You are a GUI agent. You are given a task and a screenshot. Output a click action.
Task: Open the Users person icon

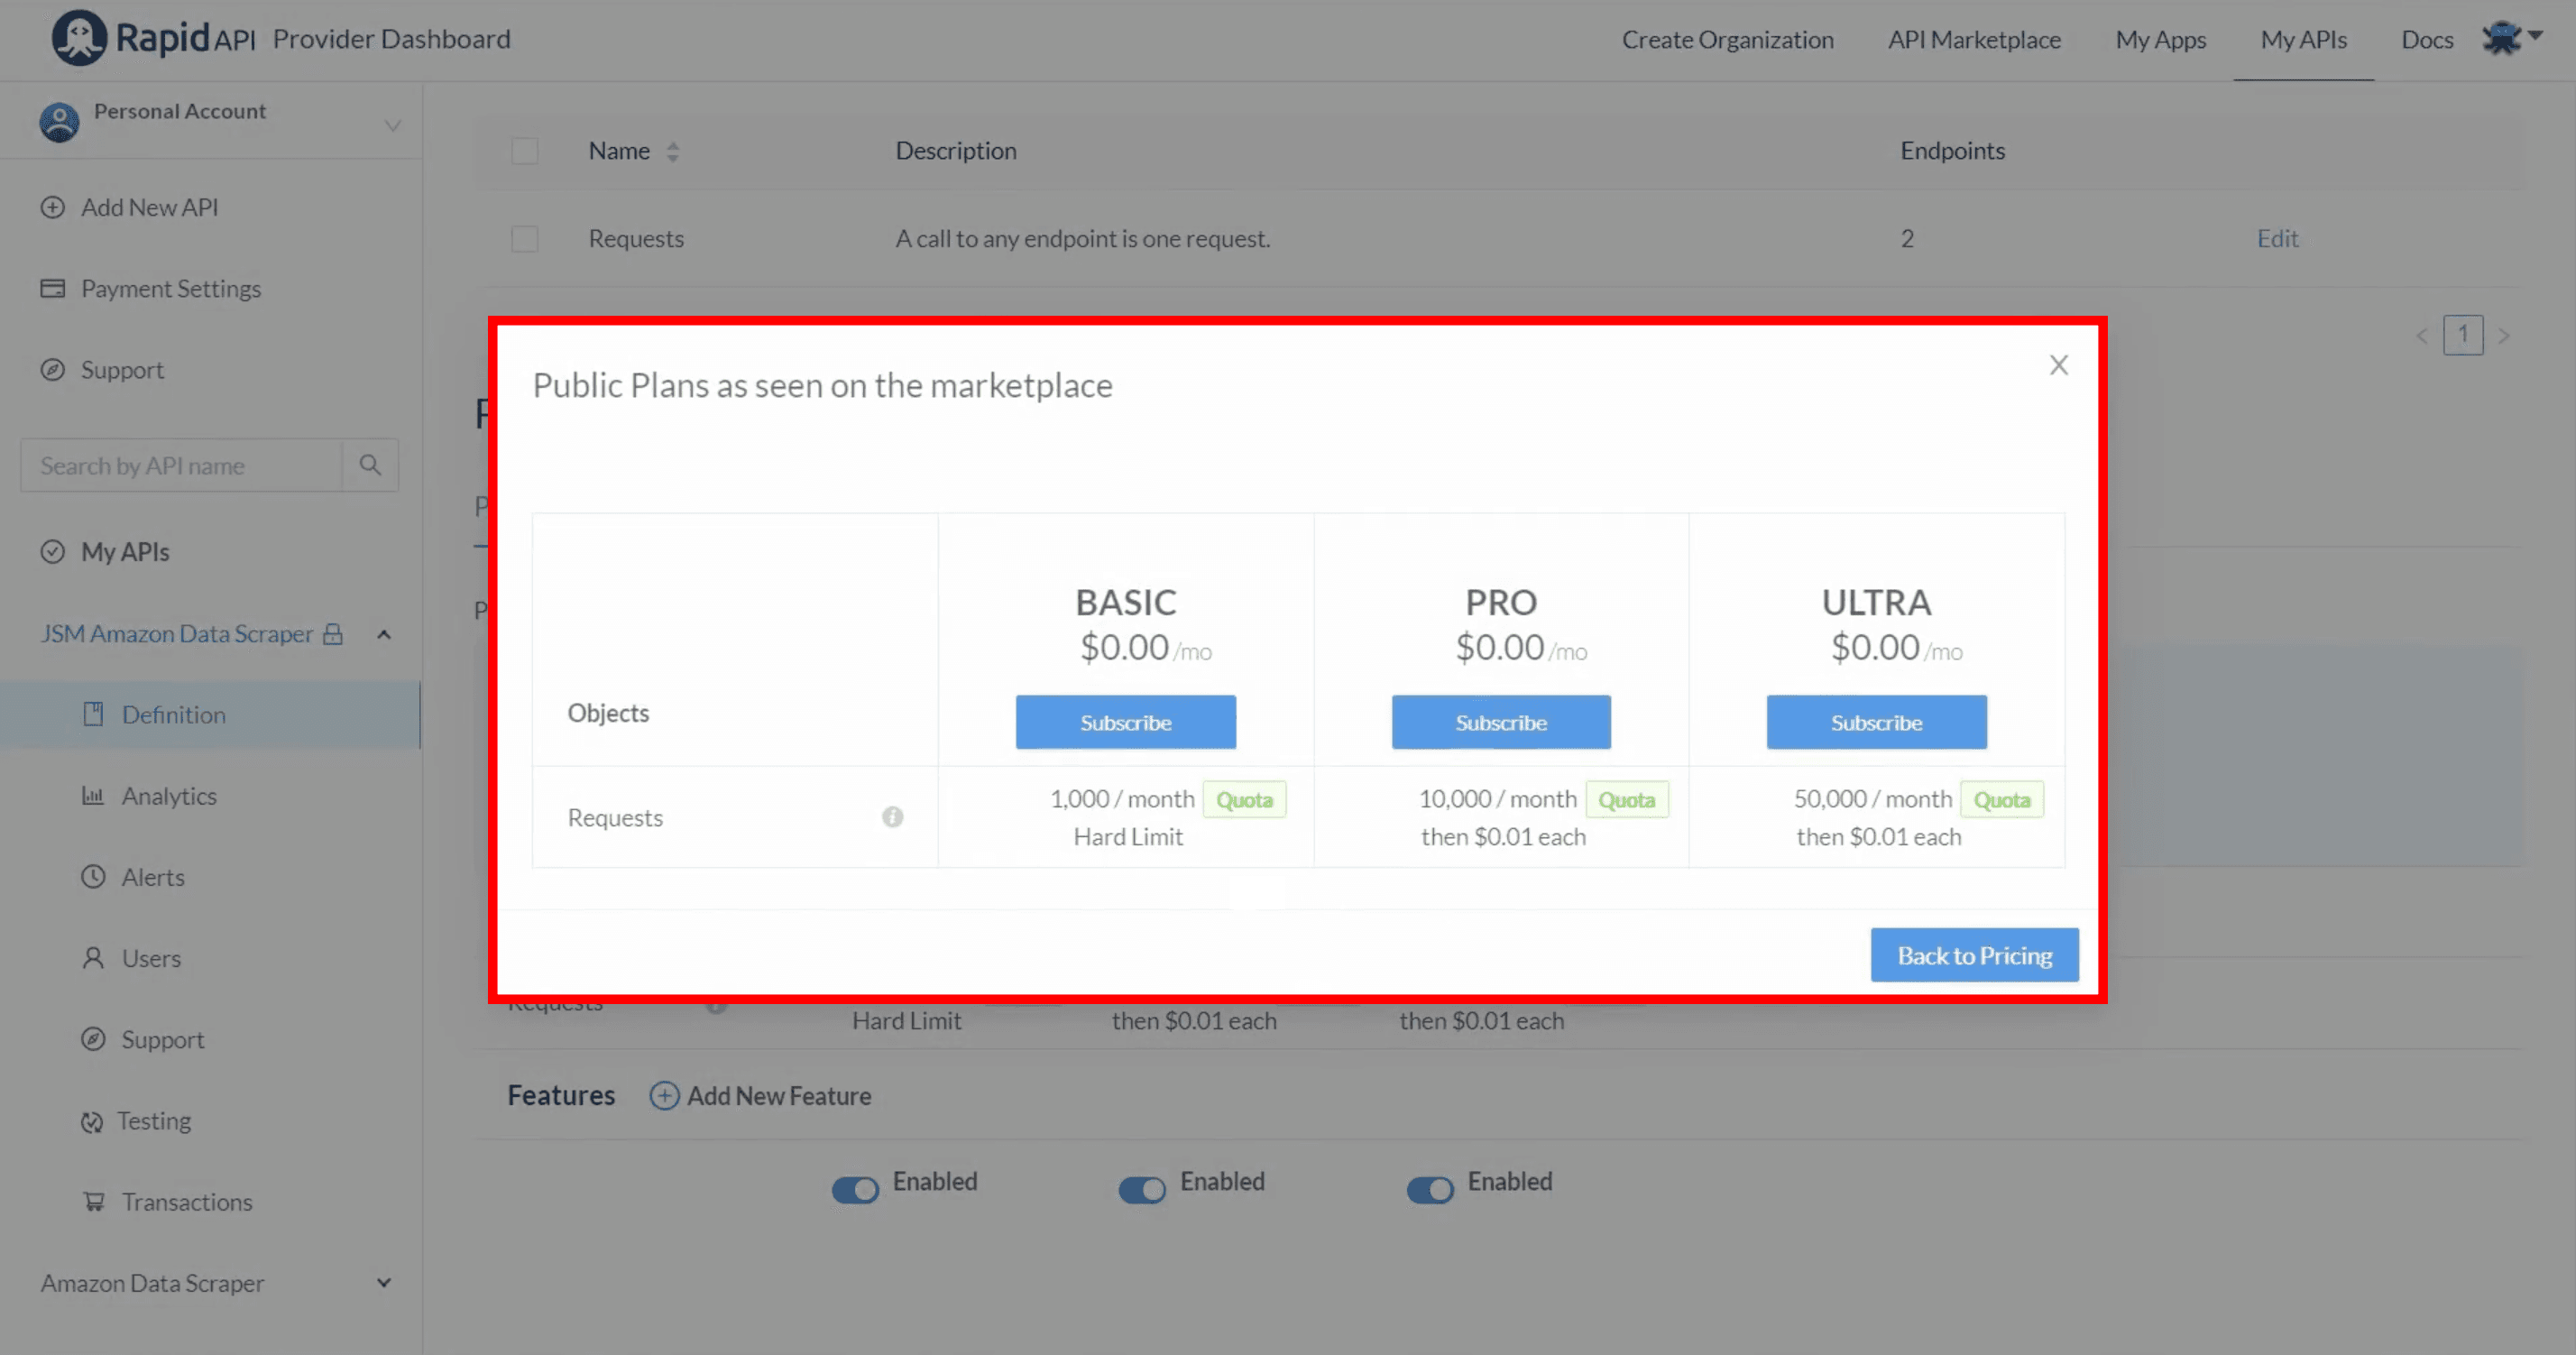pyautogui.click(x=93, y=958)
